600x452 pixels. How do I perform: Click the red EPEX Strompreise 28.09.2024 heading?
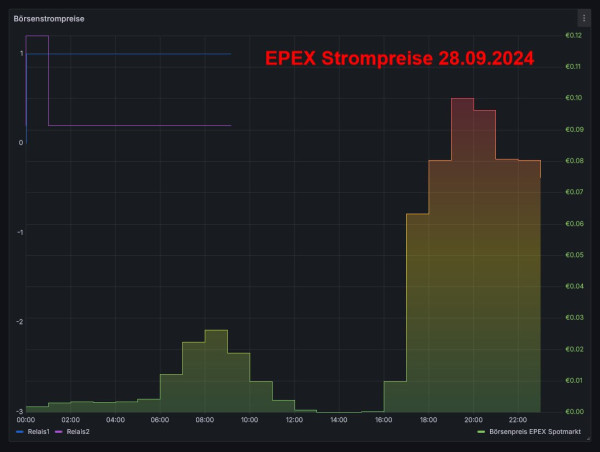400,59
